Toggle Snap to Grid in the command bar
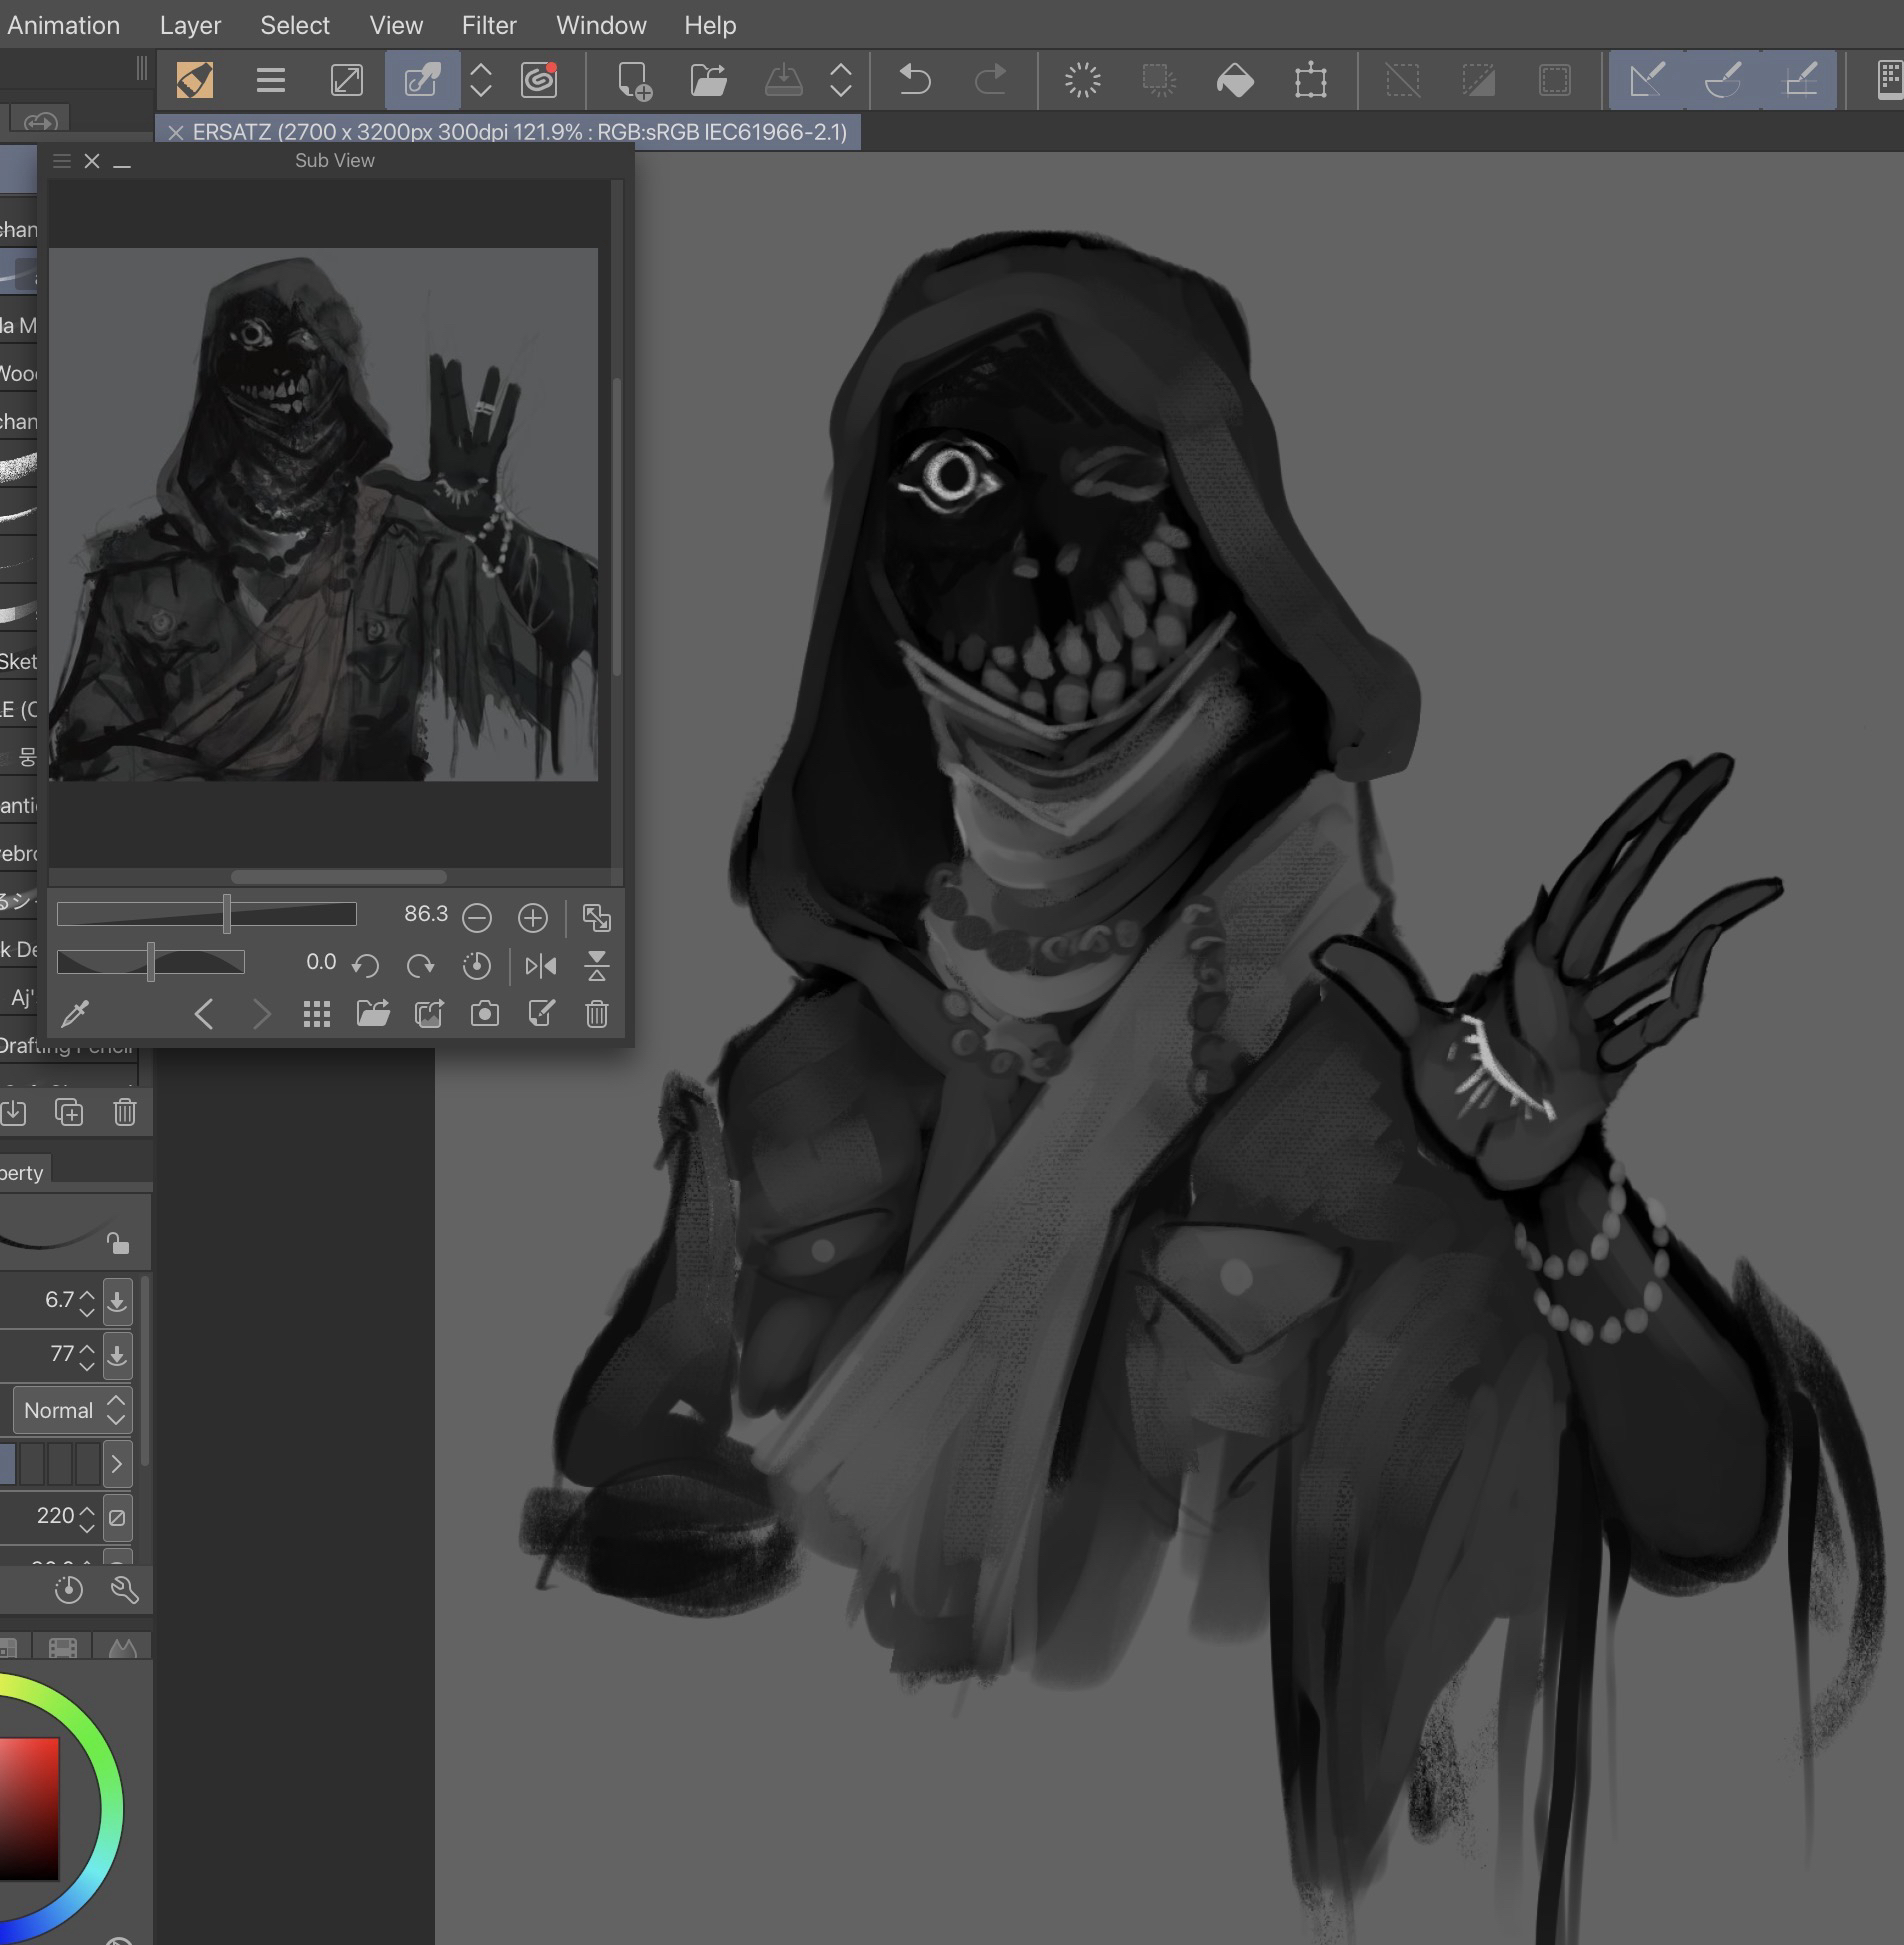This screenshot has width=1904, height=1945. pos(1800,80)
